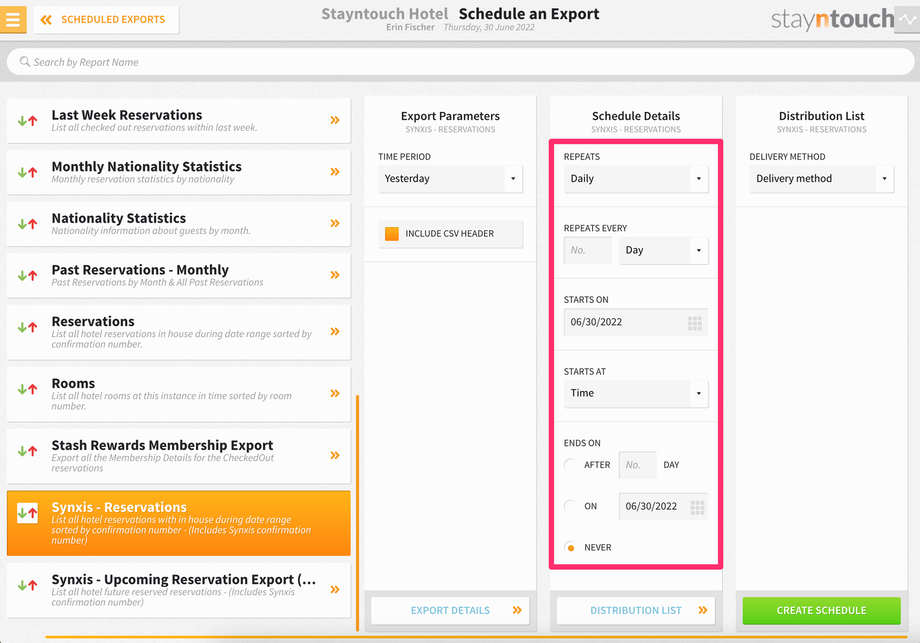Click the green Create Schedule button
Viewport: 920px width, 643px height.
pyautogui.click(x=821, y=610)
